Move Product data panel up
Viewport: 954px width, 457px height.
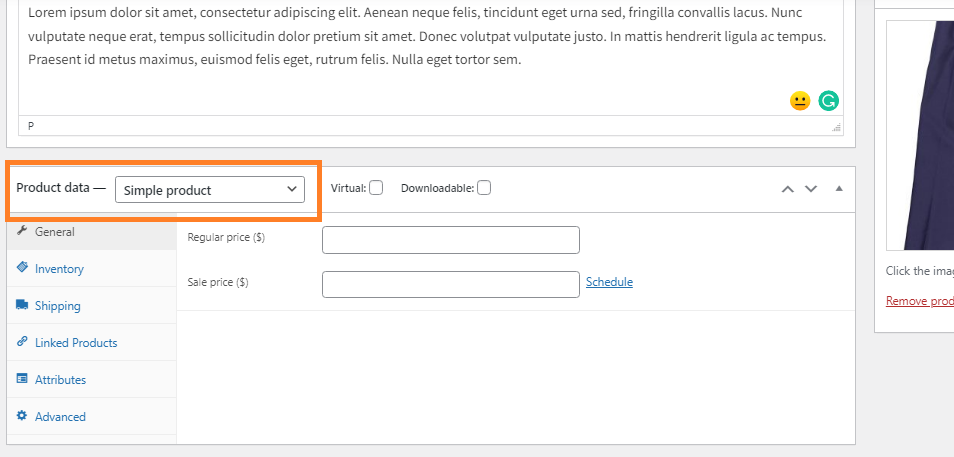point(787,189)
